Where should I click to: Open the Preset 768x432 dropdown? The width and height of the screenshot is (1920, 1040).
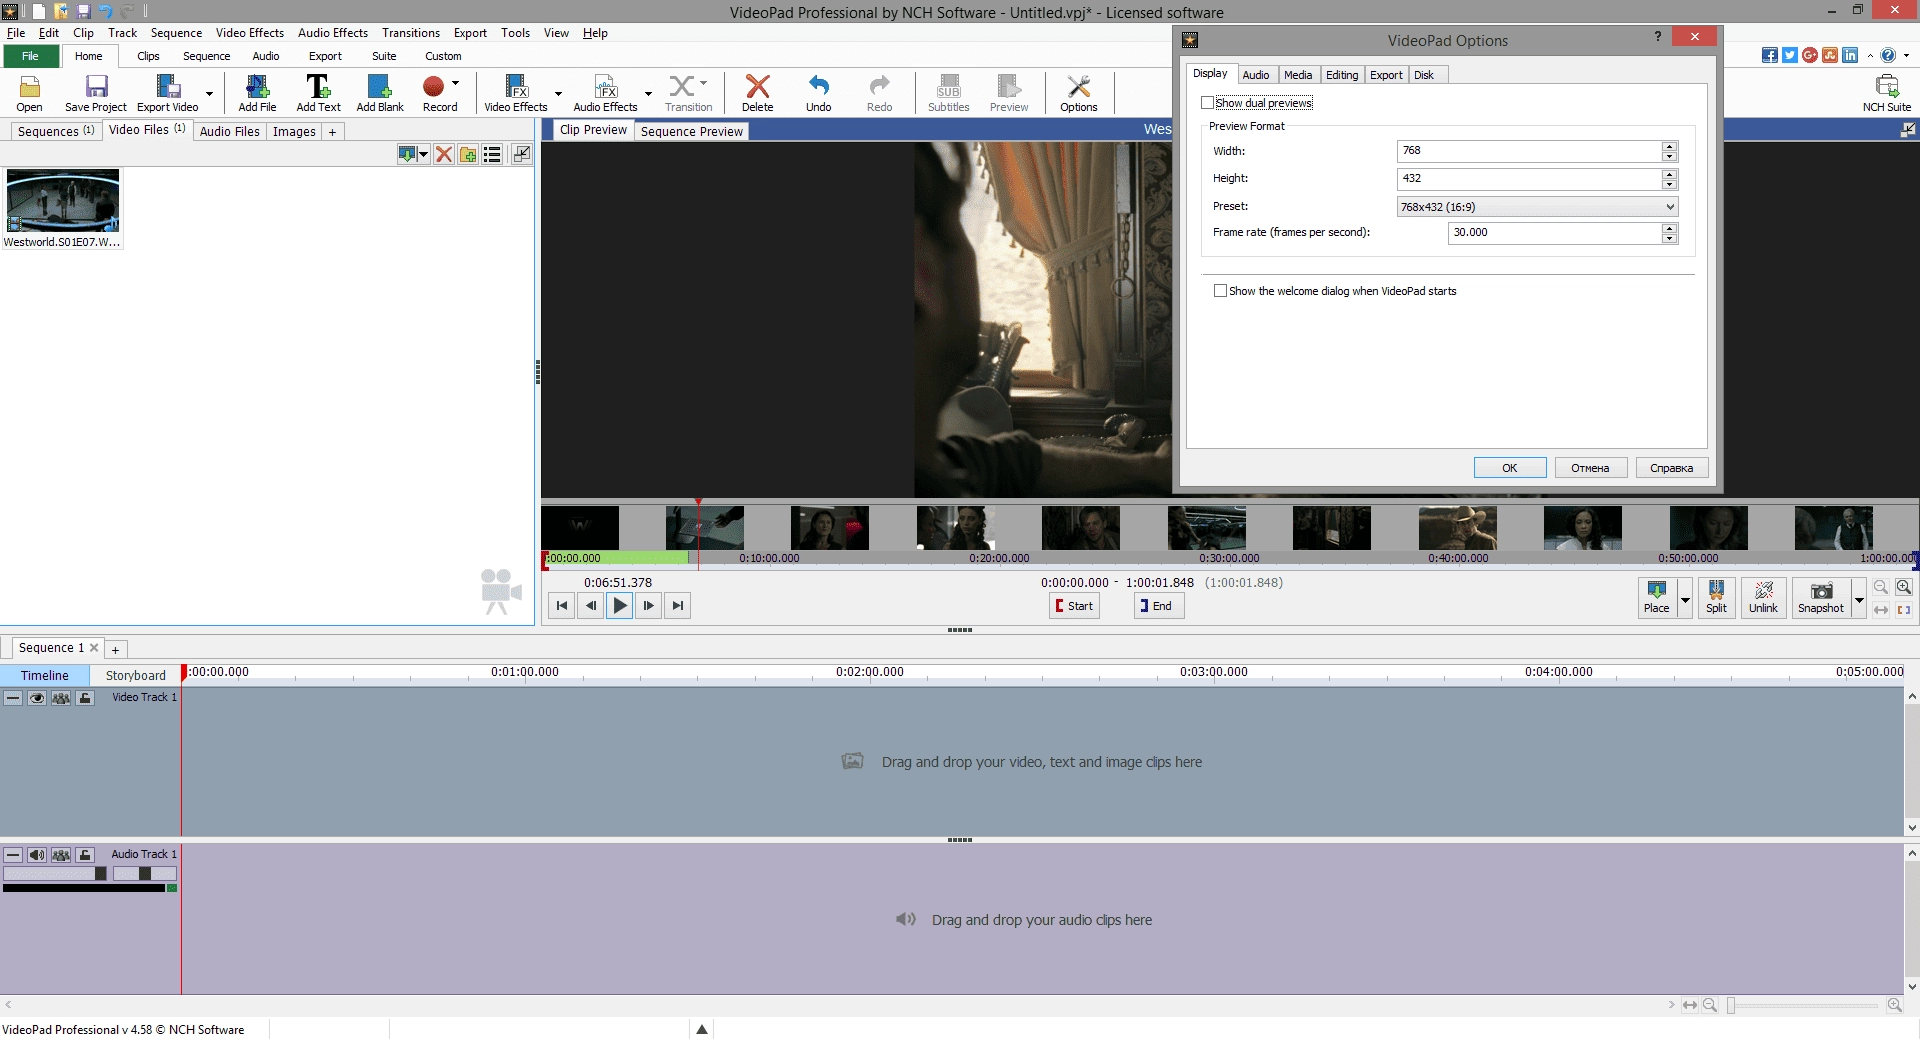click(1537, 207)
